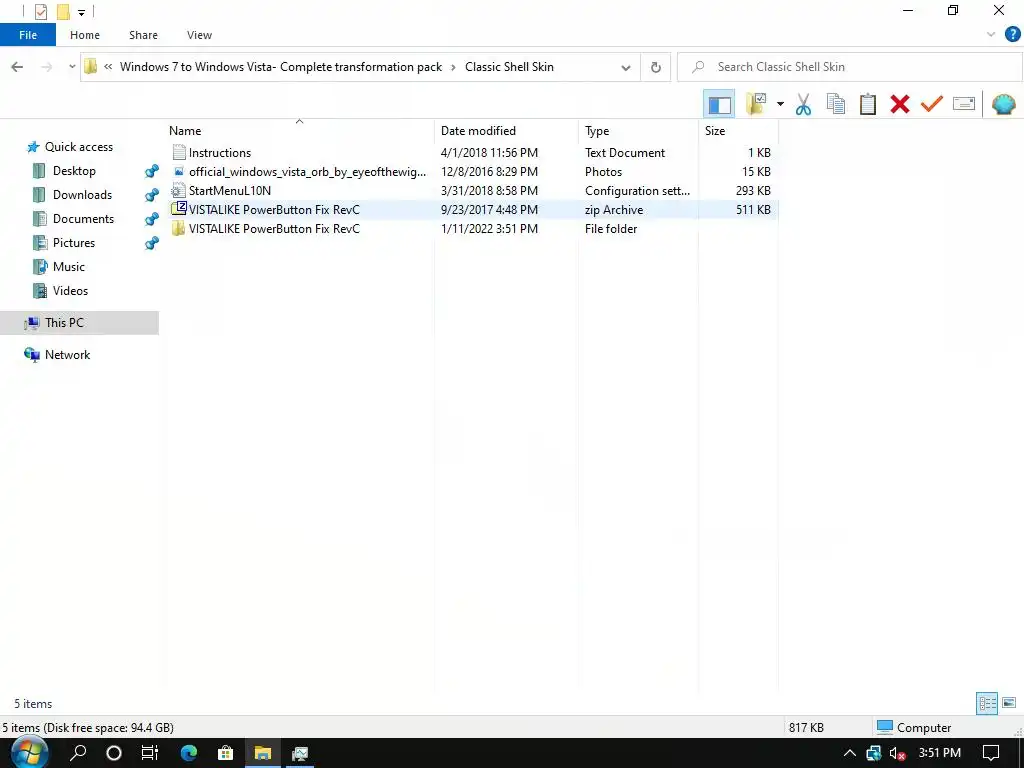
Task: Click the Properties quick access icon
Action: pos(41,12)
